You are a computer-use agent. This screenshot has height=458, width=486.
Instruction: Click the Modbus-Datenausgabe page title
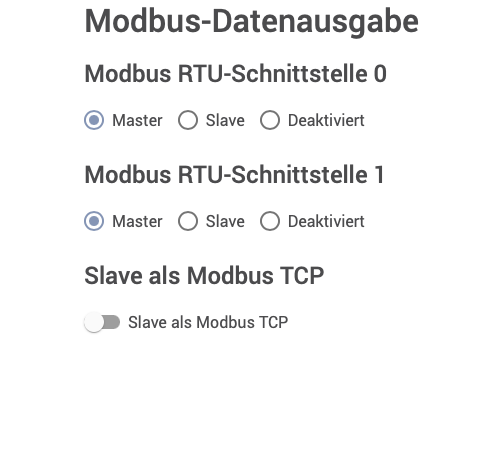point(251,23)
